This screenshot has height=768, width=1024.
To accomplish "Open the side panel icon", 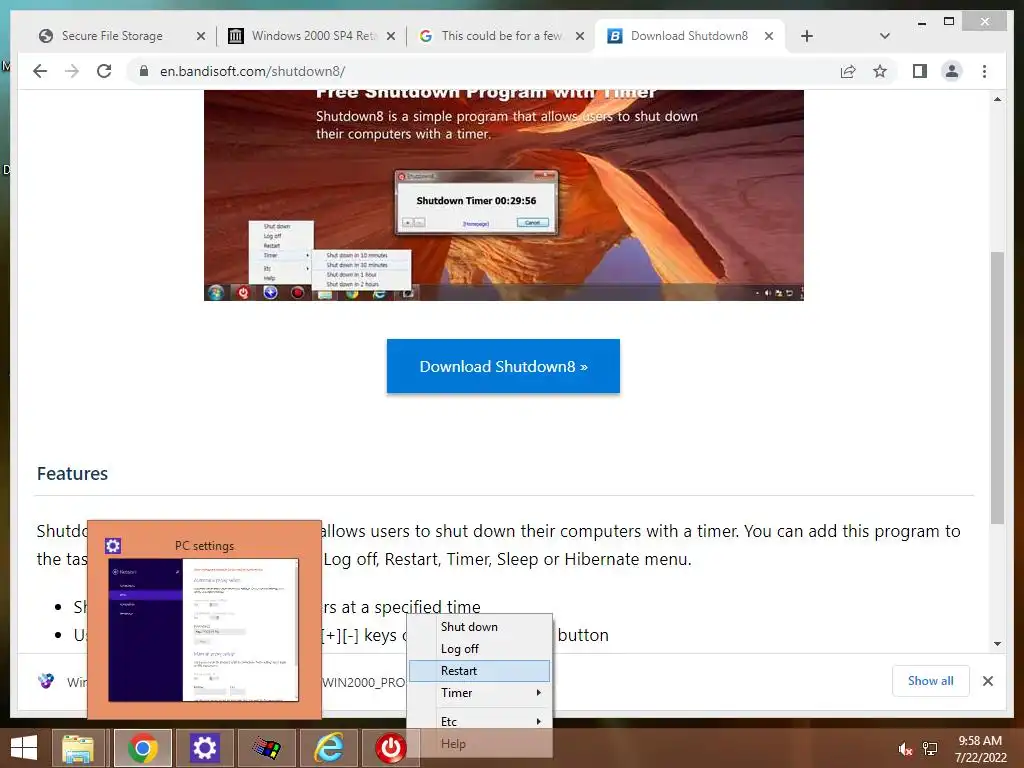I will [x=920, y=71].
